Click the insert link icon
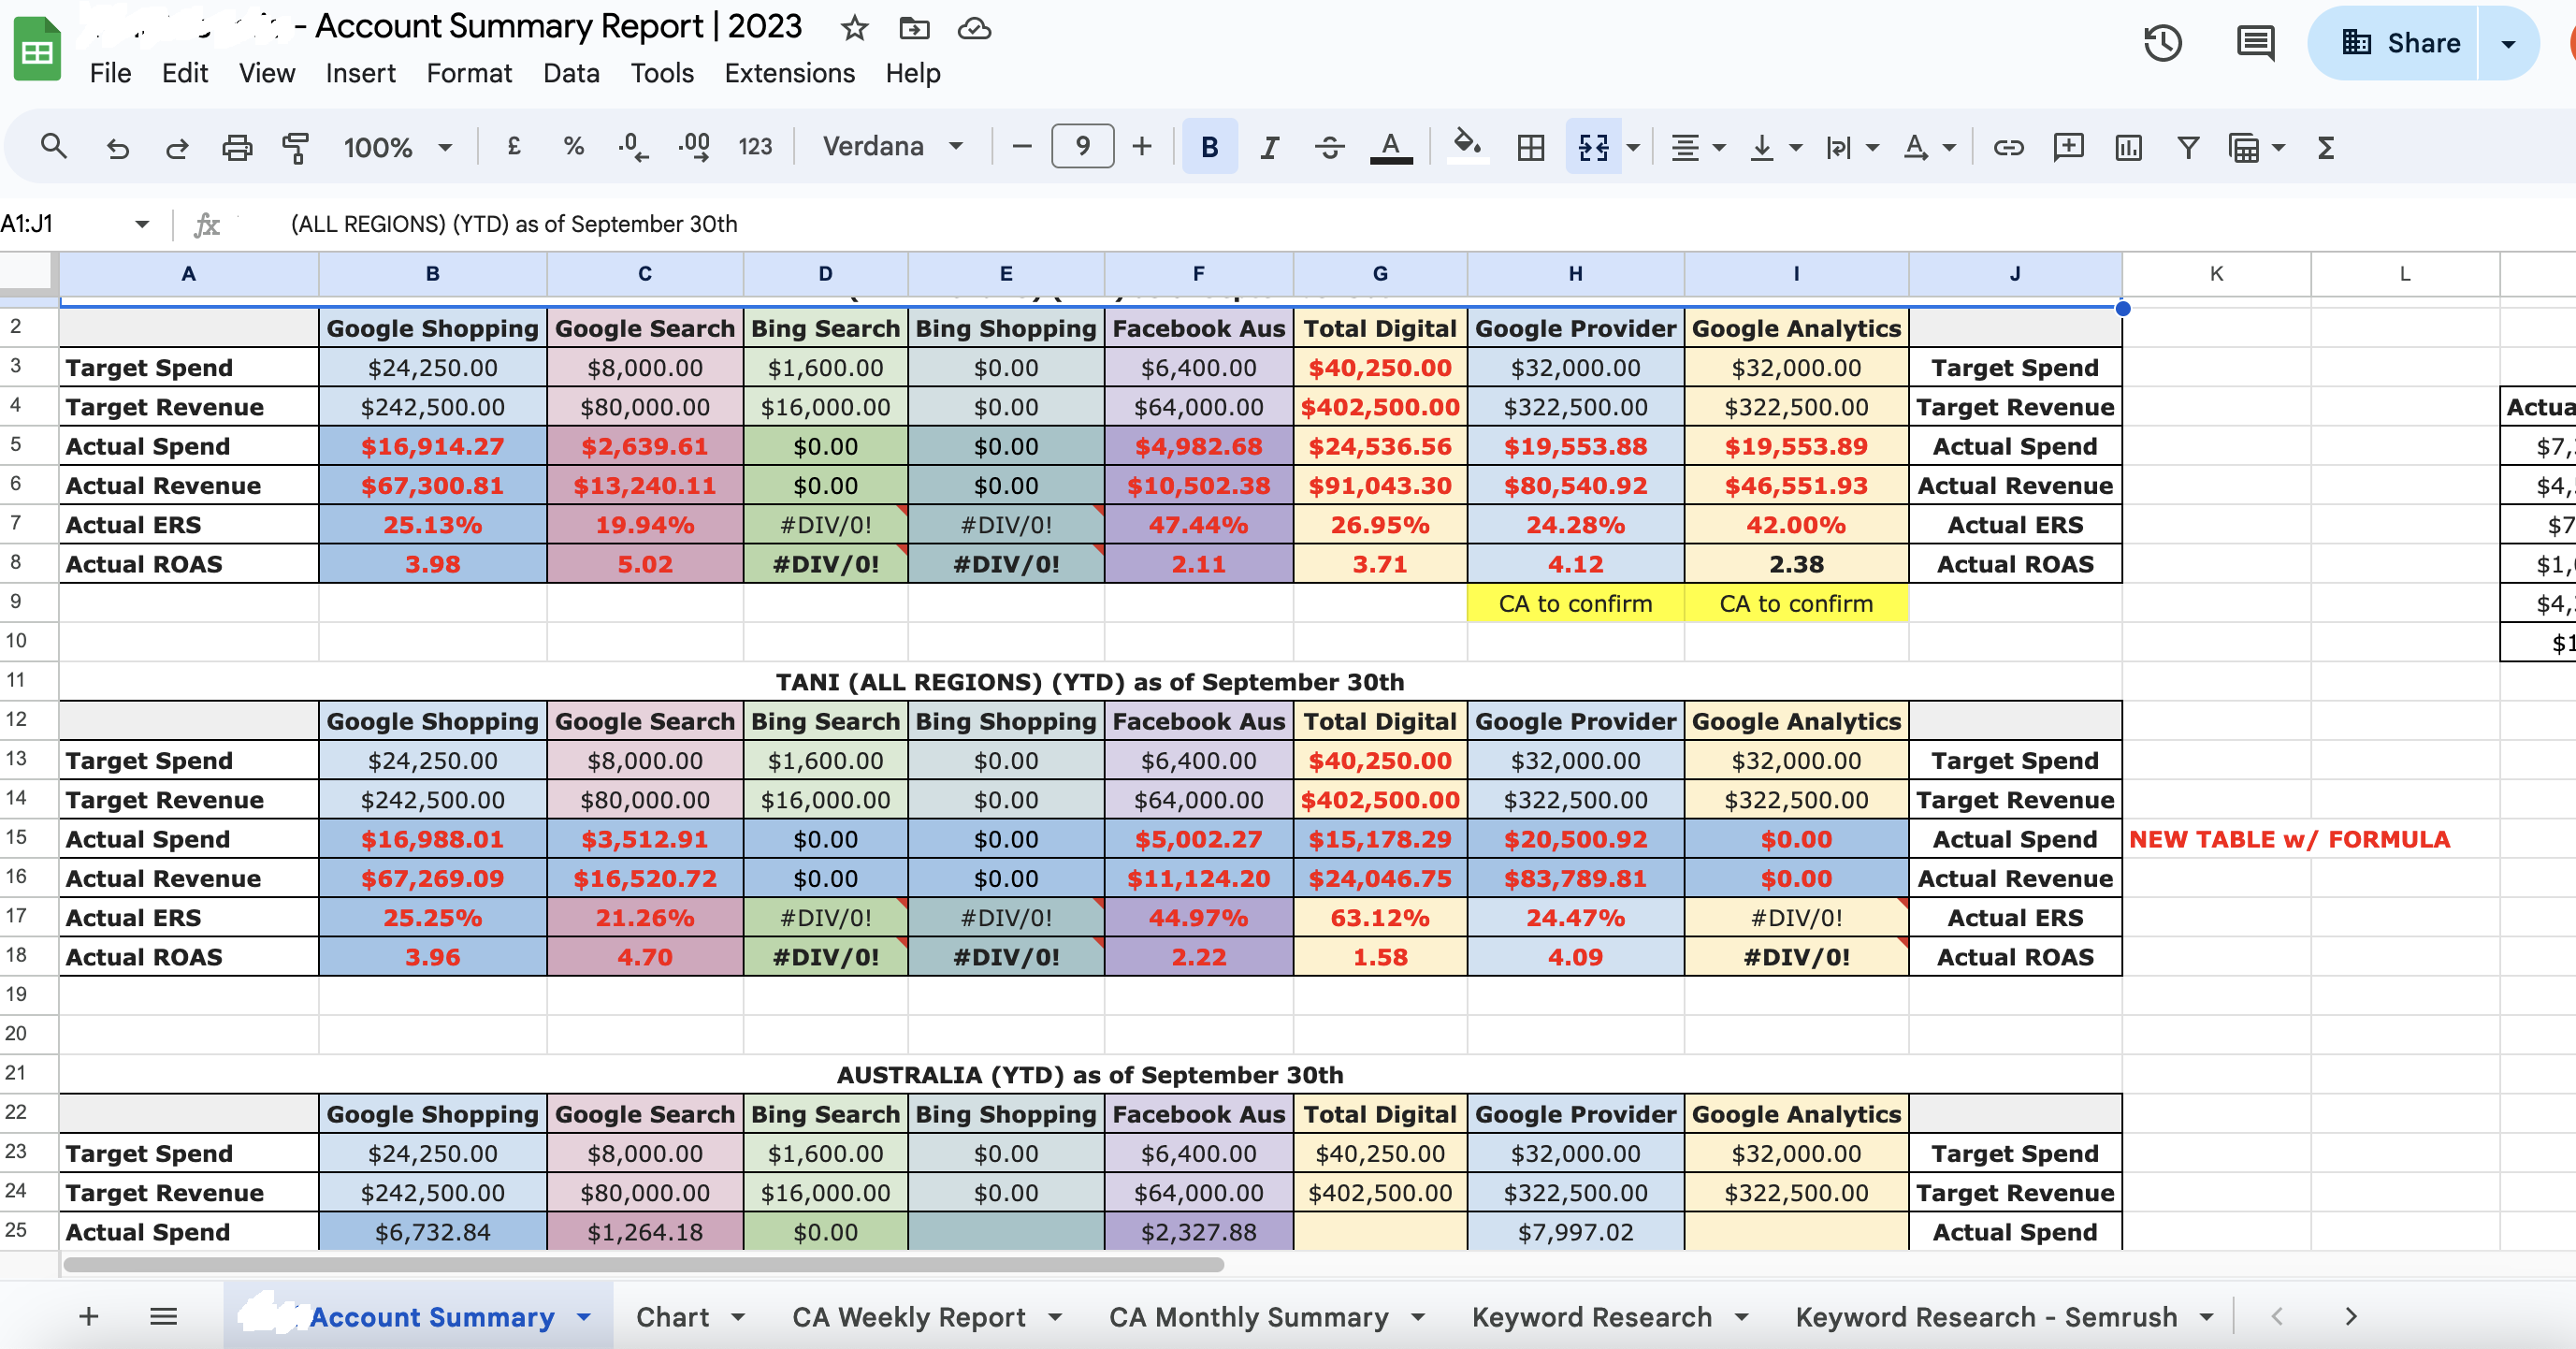 click(2008, 148)
